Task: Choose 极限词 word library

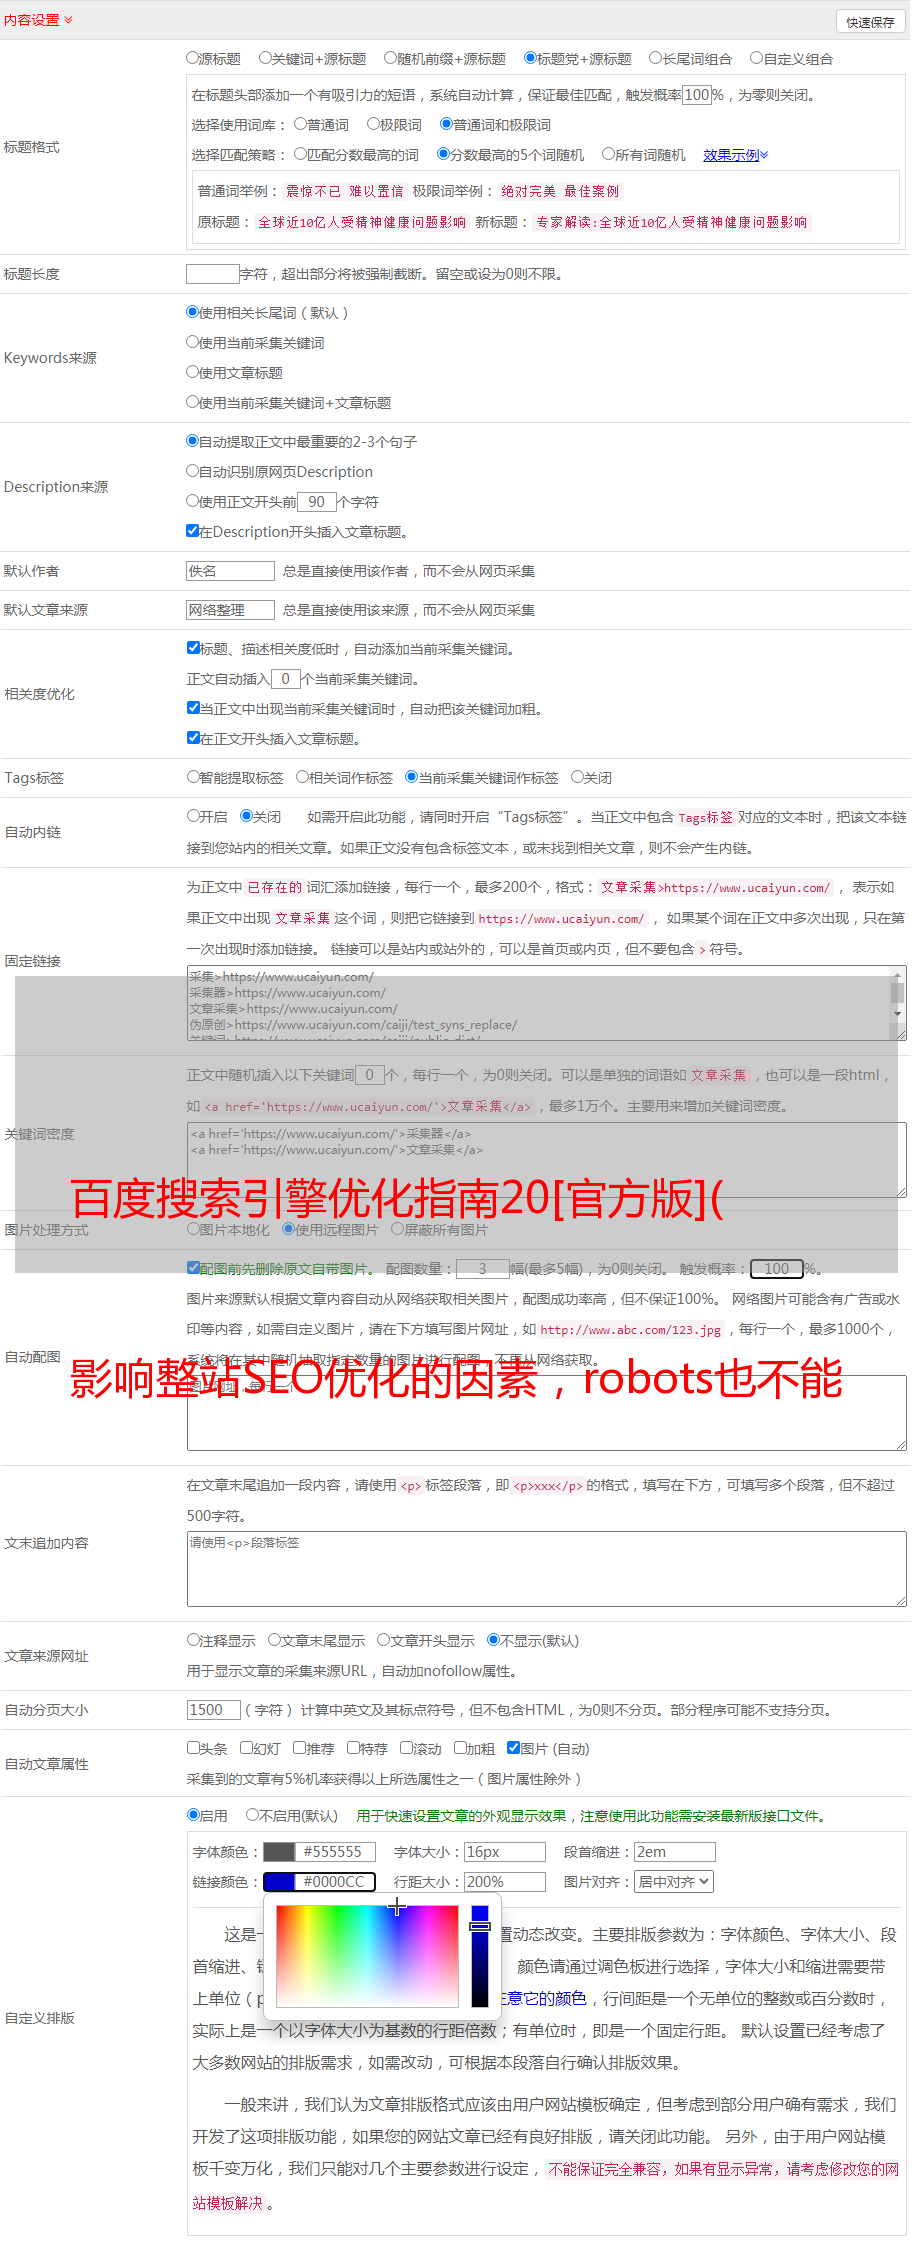Action: (x=373, y=124)
